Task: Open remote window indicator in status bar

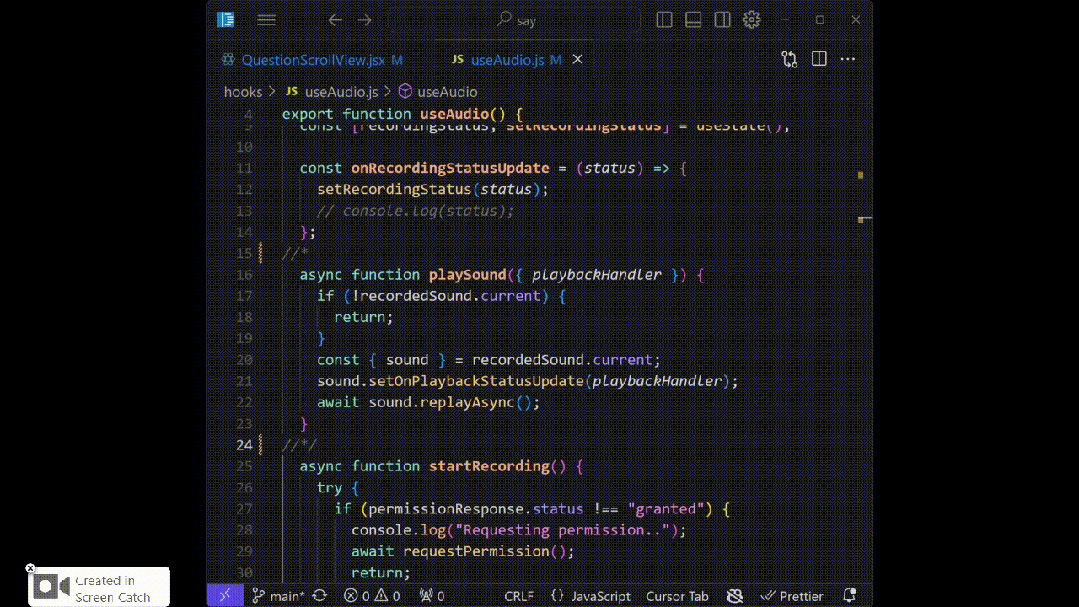Action: coord(225,595)
